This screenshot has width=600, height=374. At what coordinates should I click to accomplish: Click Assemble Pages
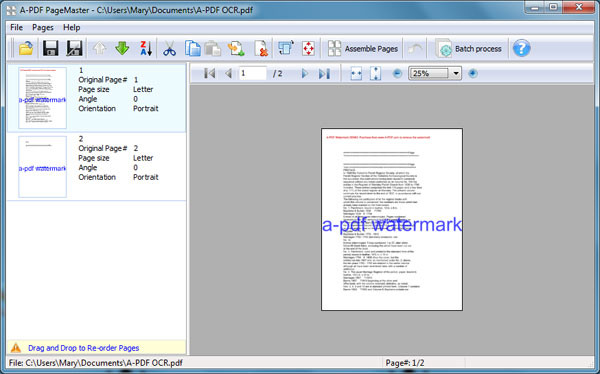tap(363, 49)
